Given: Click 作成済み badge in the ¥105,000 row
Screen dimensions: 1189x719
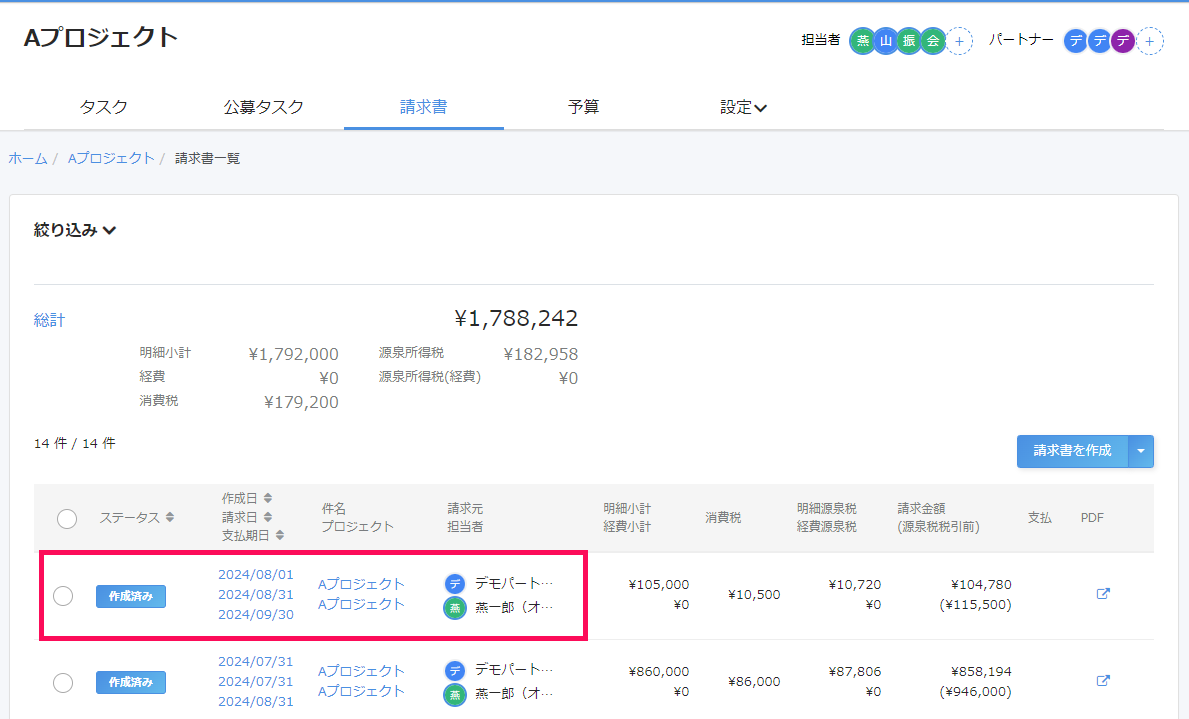Looking at the screenshot, I should pos(130,596).
